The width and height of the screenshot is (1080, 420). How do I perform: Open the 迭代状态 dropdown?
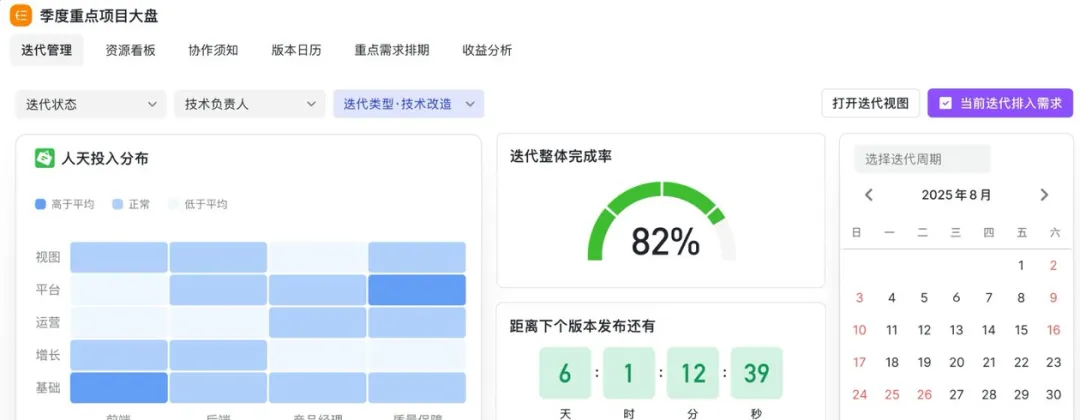click(x=91, y=104)
